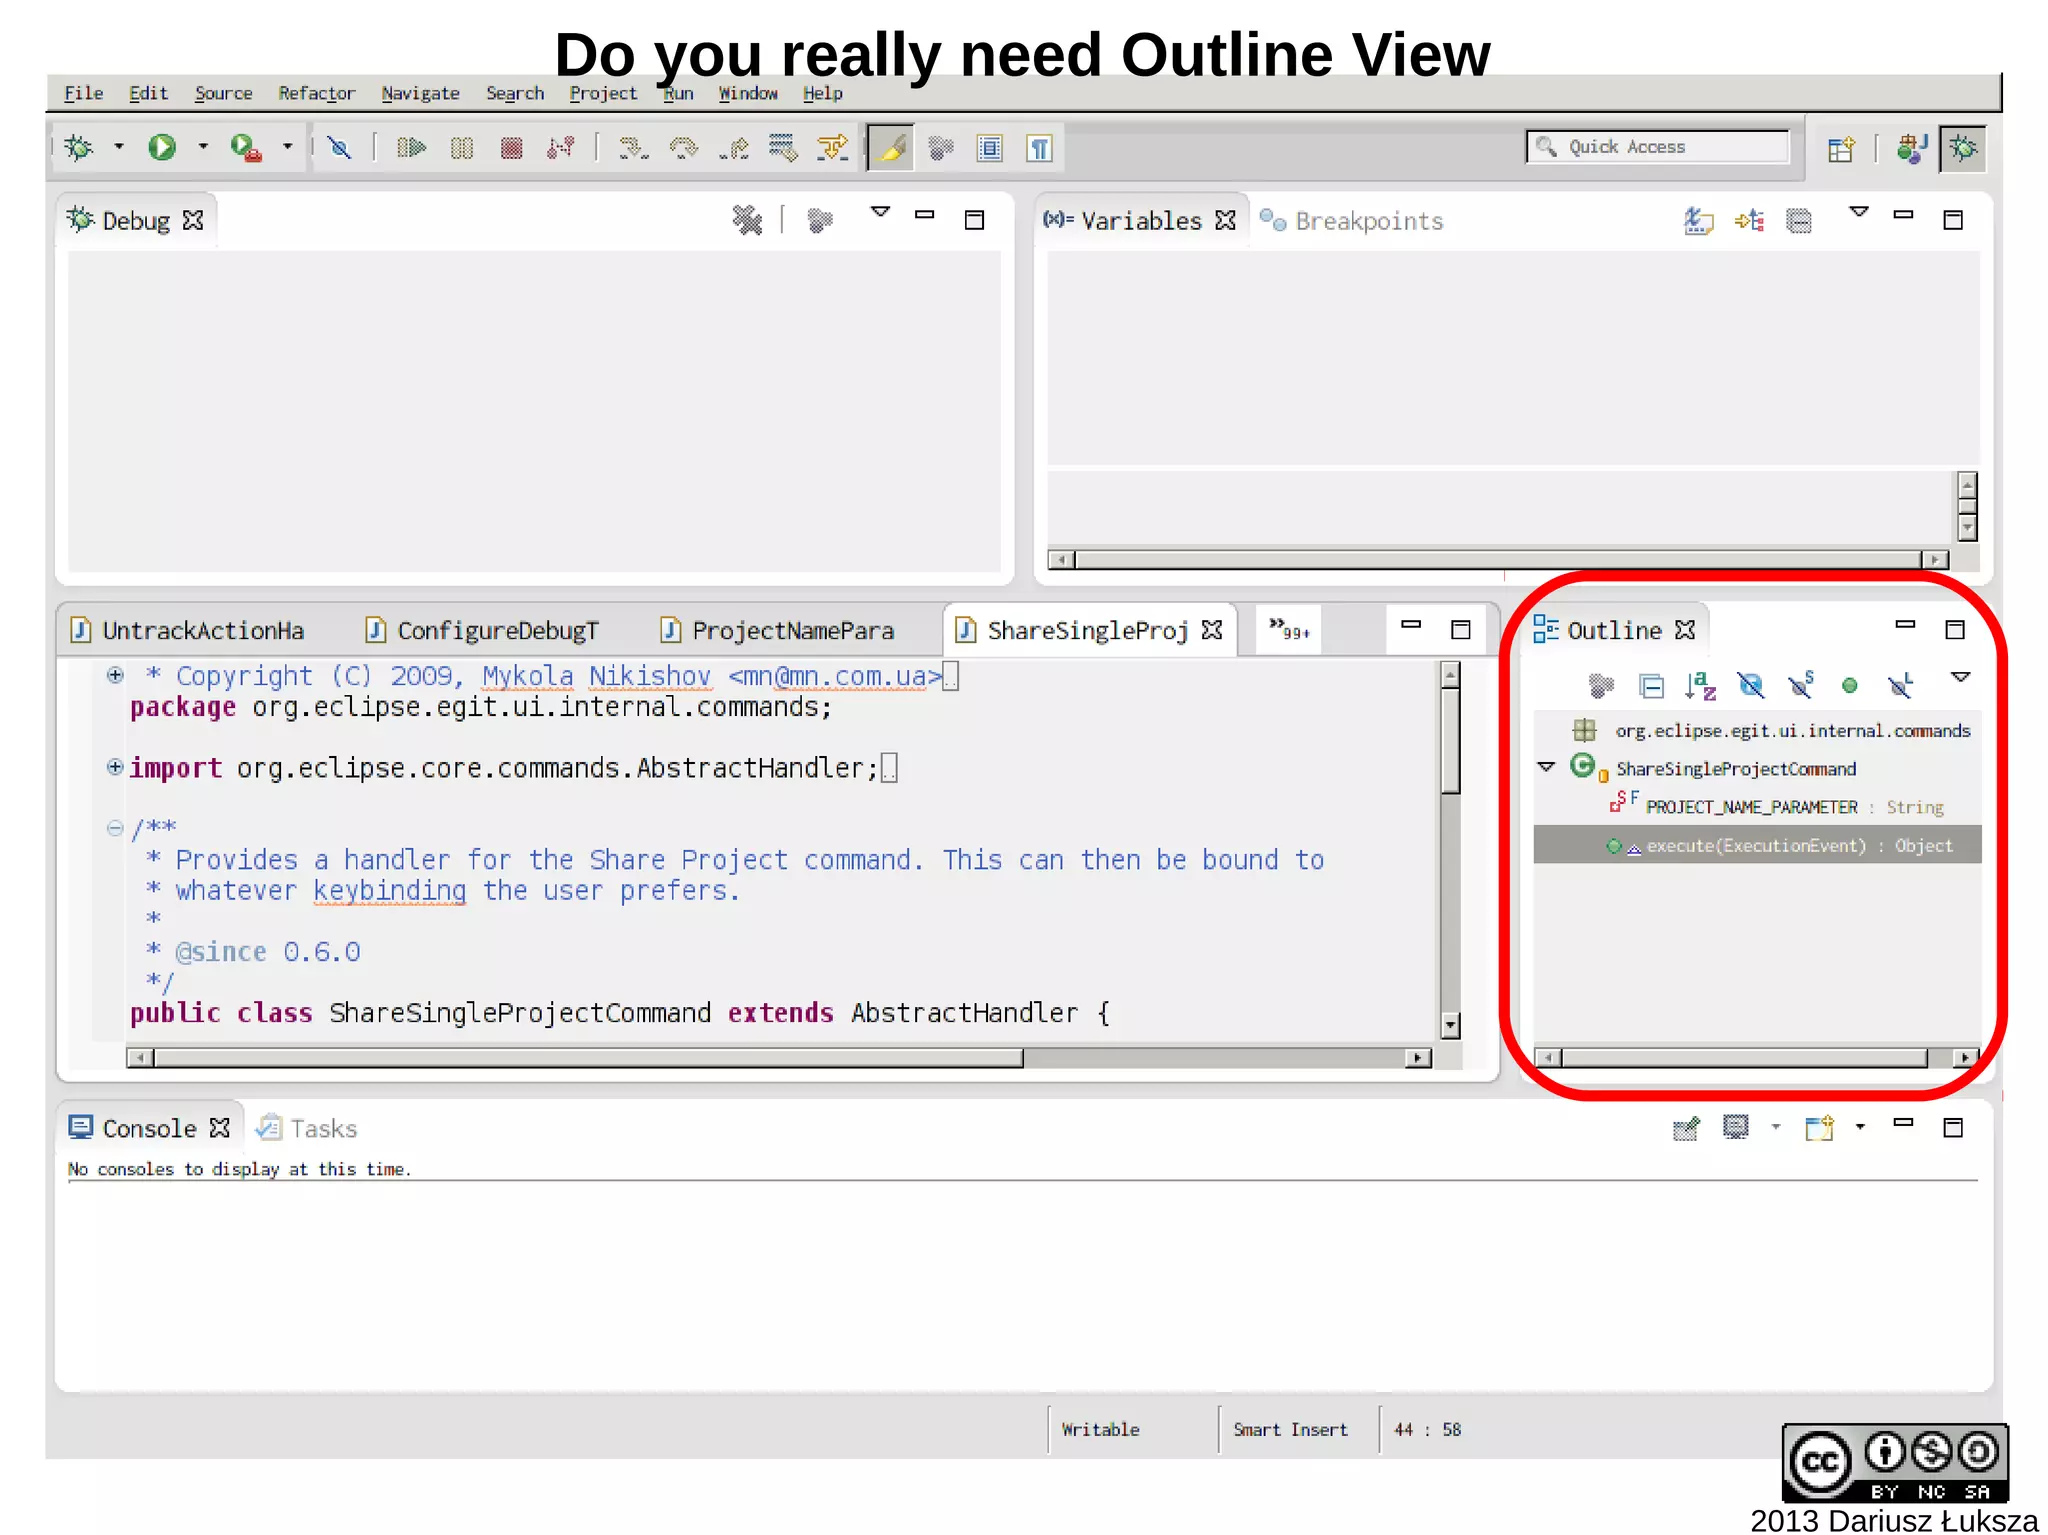Toggle Hide Local Types in Outline view

tap(1900, 686)
